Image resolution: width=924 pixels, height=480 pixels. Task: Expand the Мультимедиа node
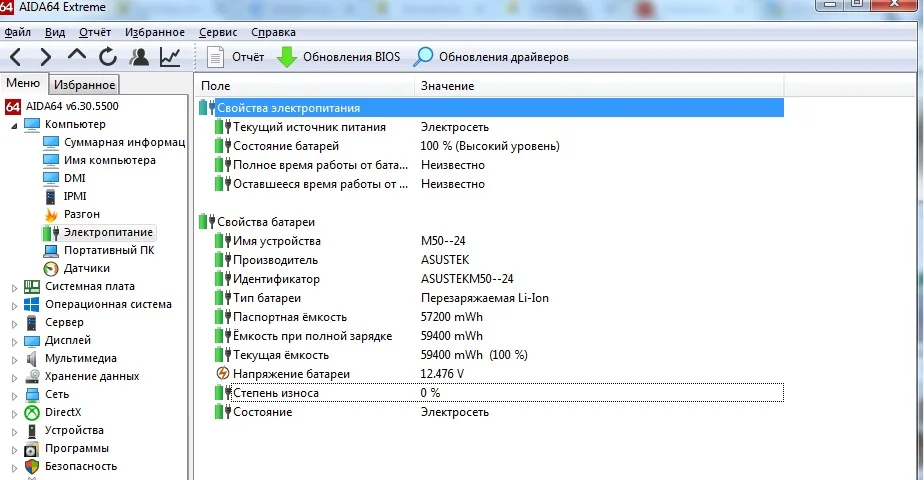15,360
